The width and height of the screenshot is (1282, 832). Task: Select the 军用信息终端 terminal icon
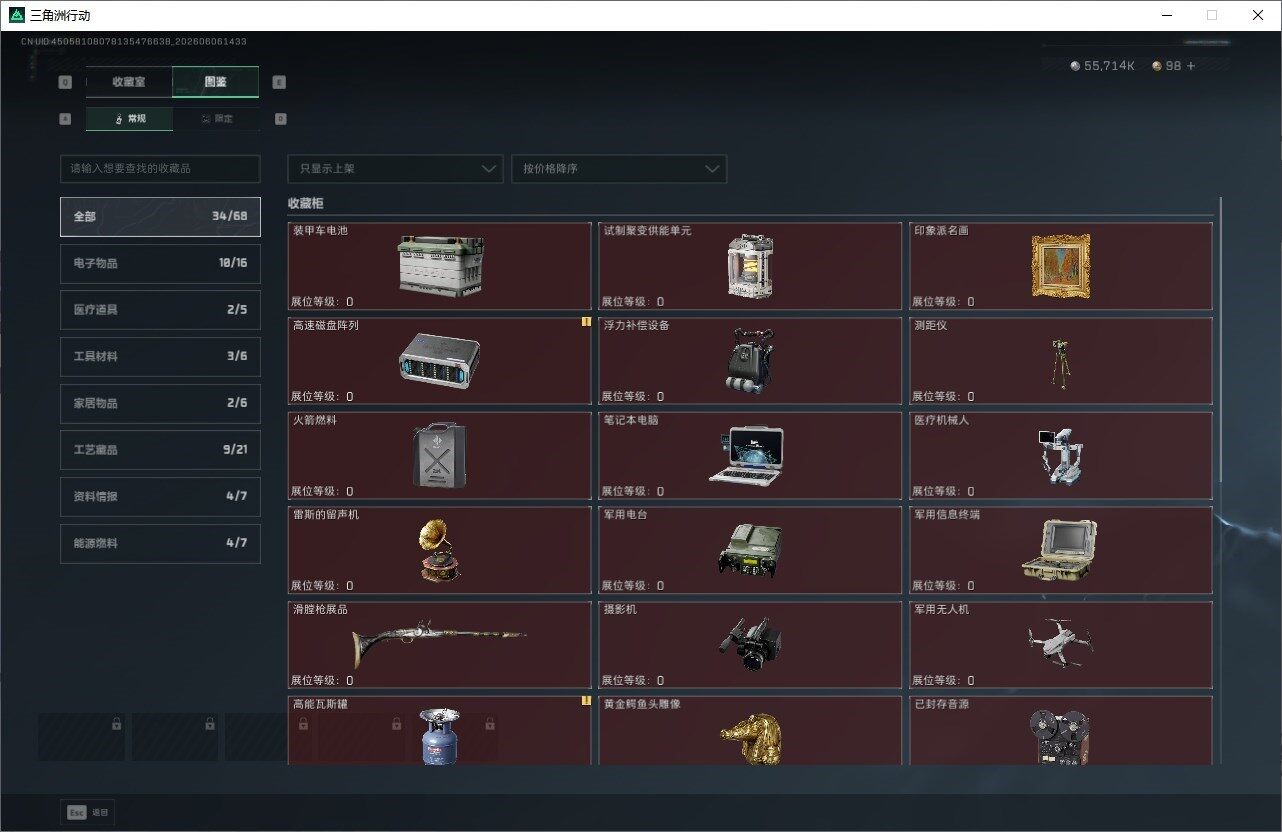[1060, 550]
